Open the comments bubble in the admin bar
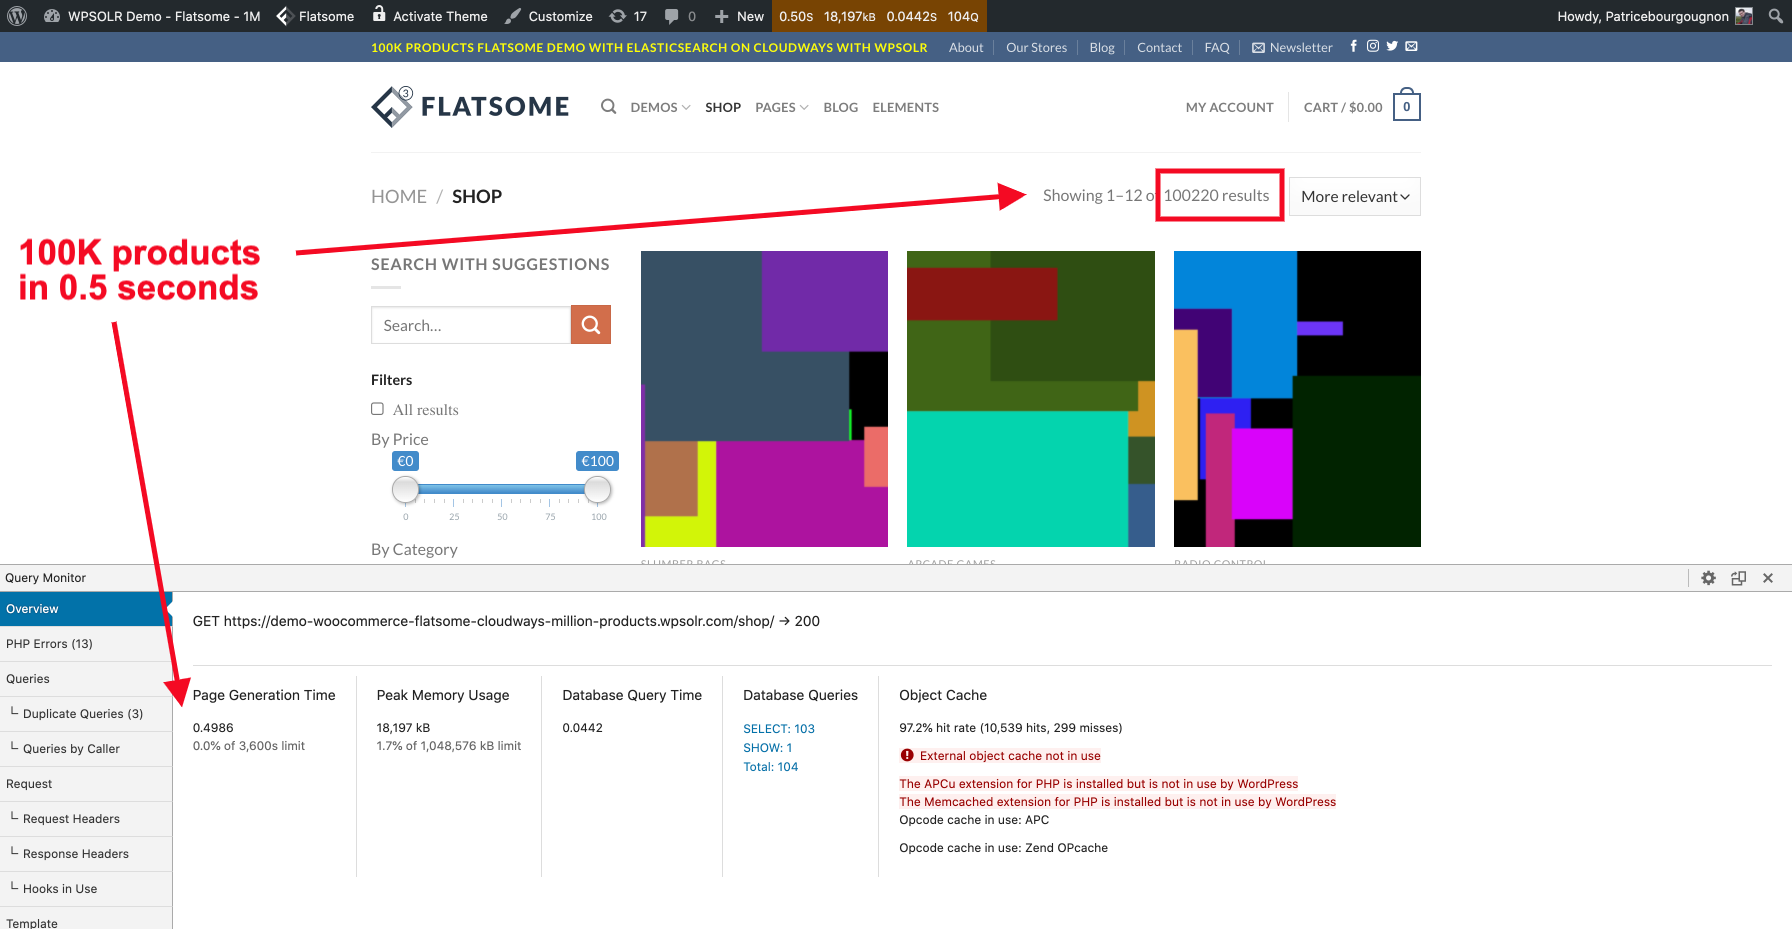The image size is (1792, 929). [x=680, y=16]
